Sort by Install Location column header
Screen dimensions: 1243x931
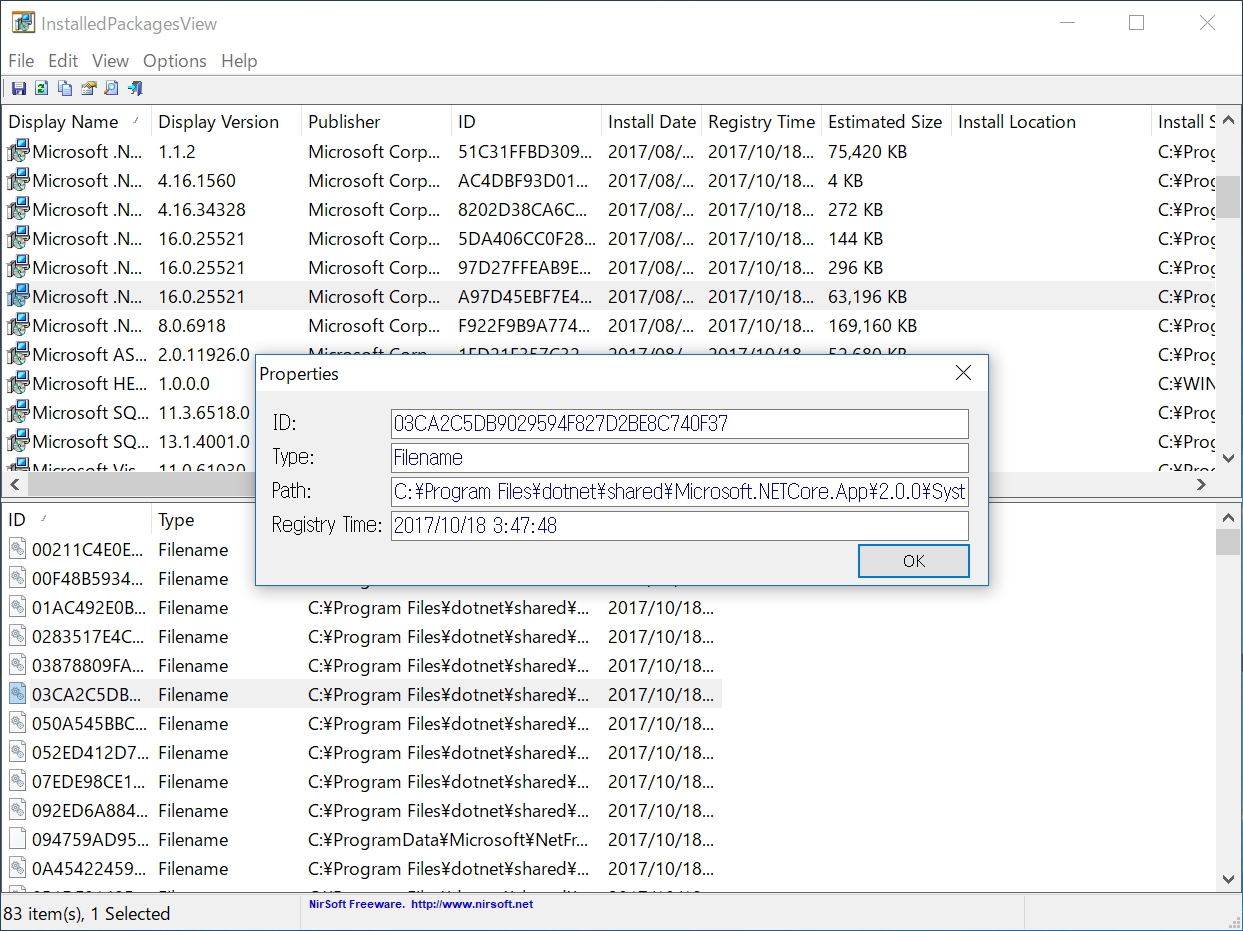(1051, 122)
